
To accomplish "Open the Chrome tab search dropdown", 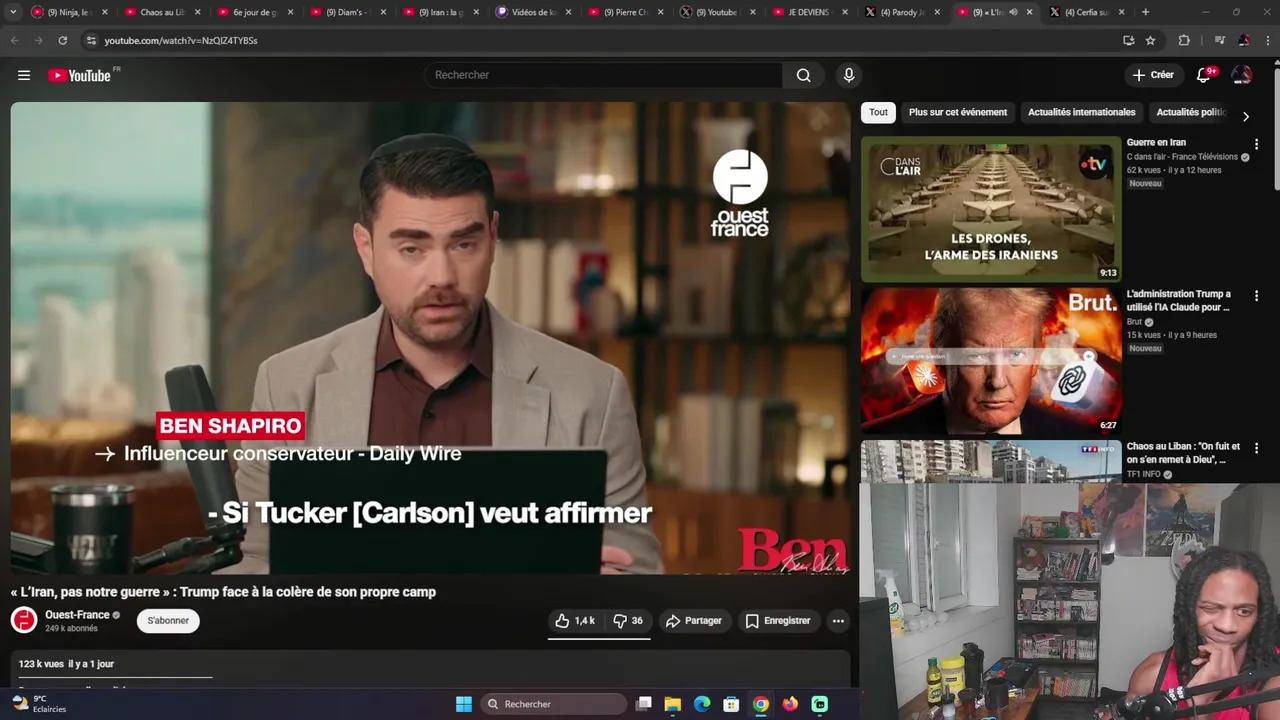I will [13, 12].
